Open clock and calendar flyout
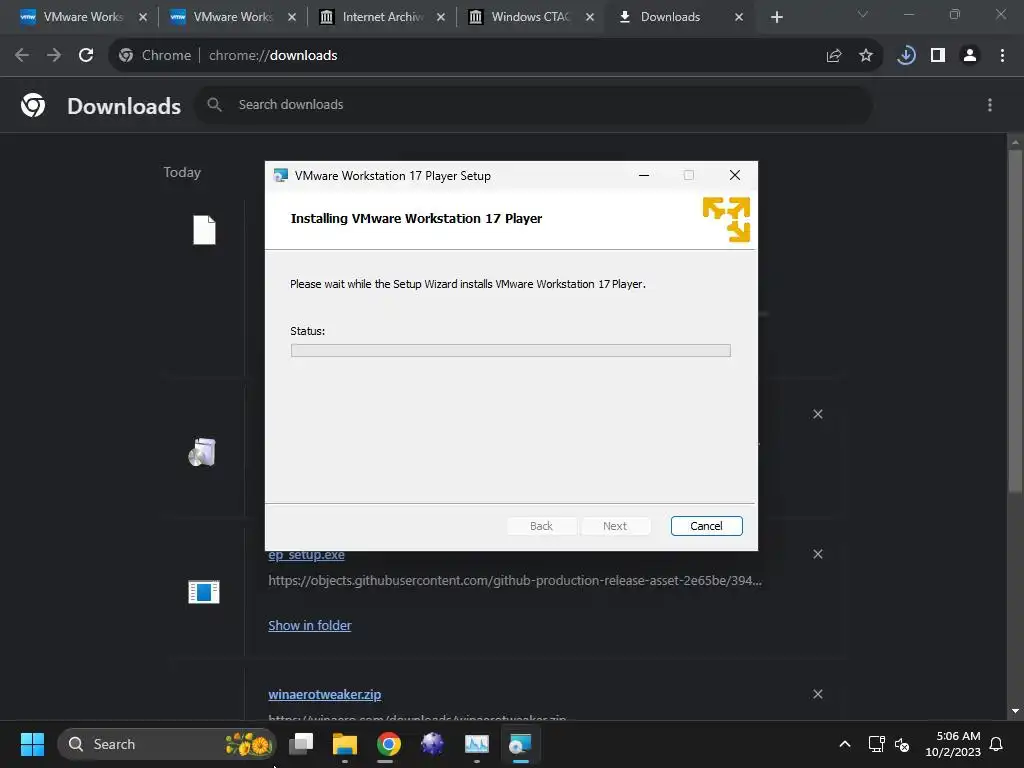The image size is (1024, 768). click(x=953, y=744)
